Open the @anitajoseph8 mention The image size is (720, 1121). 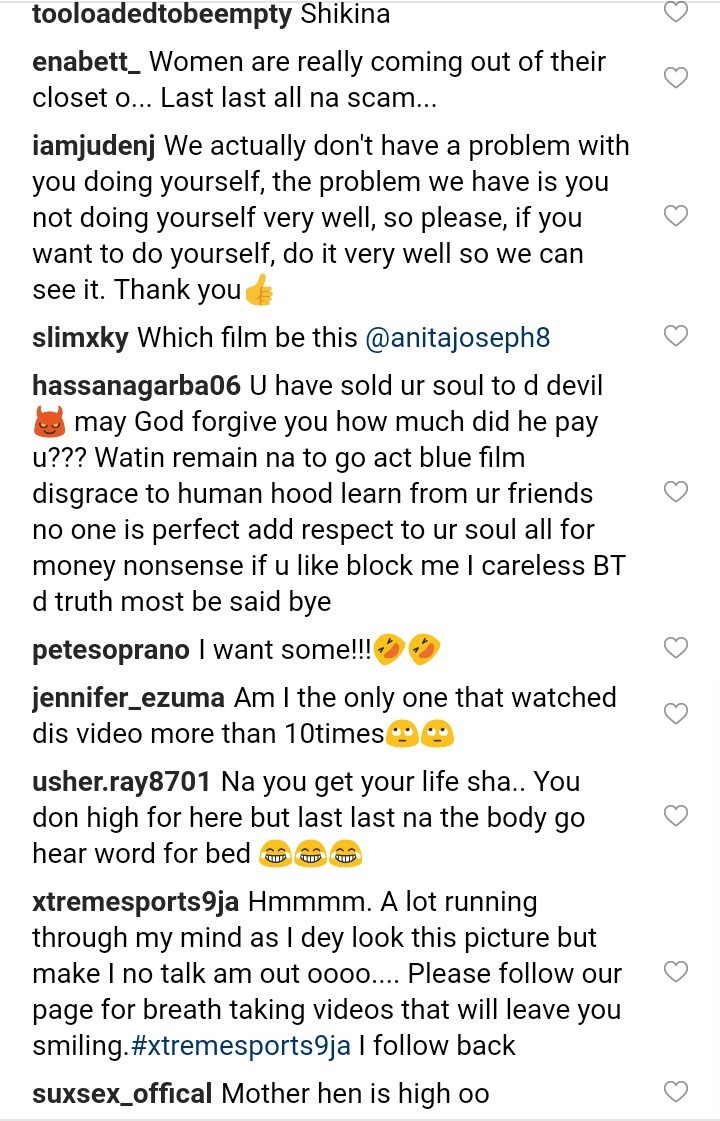click(x=458, y=338)
